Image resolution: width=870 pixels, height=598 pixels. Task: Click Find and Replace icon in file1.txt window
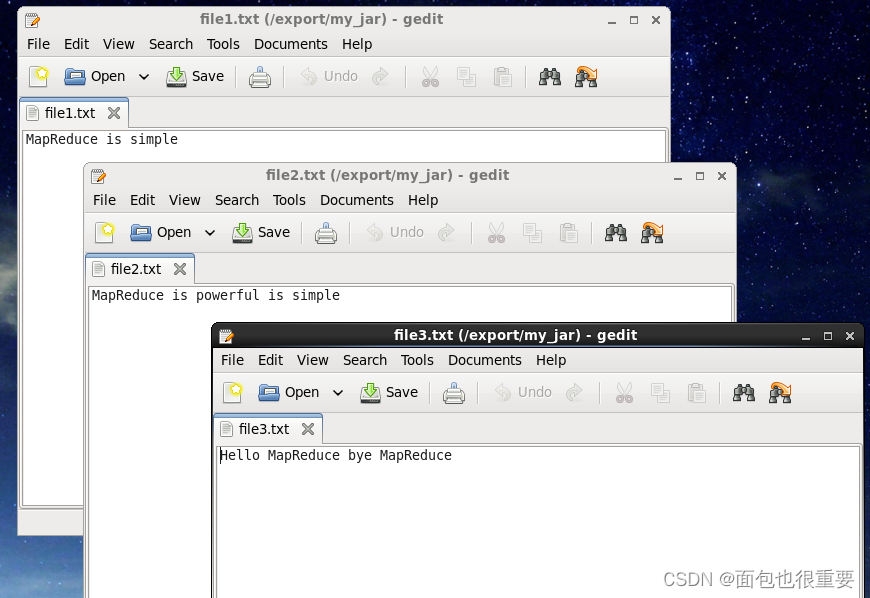586,77
